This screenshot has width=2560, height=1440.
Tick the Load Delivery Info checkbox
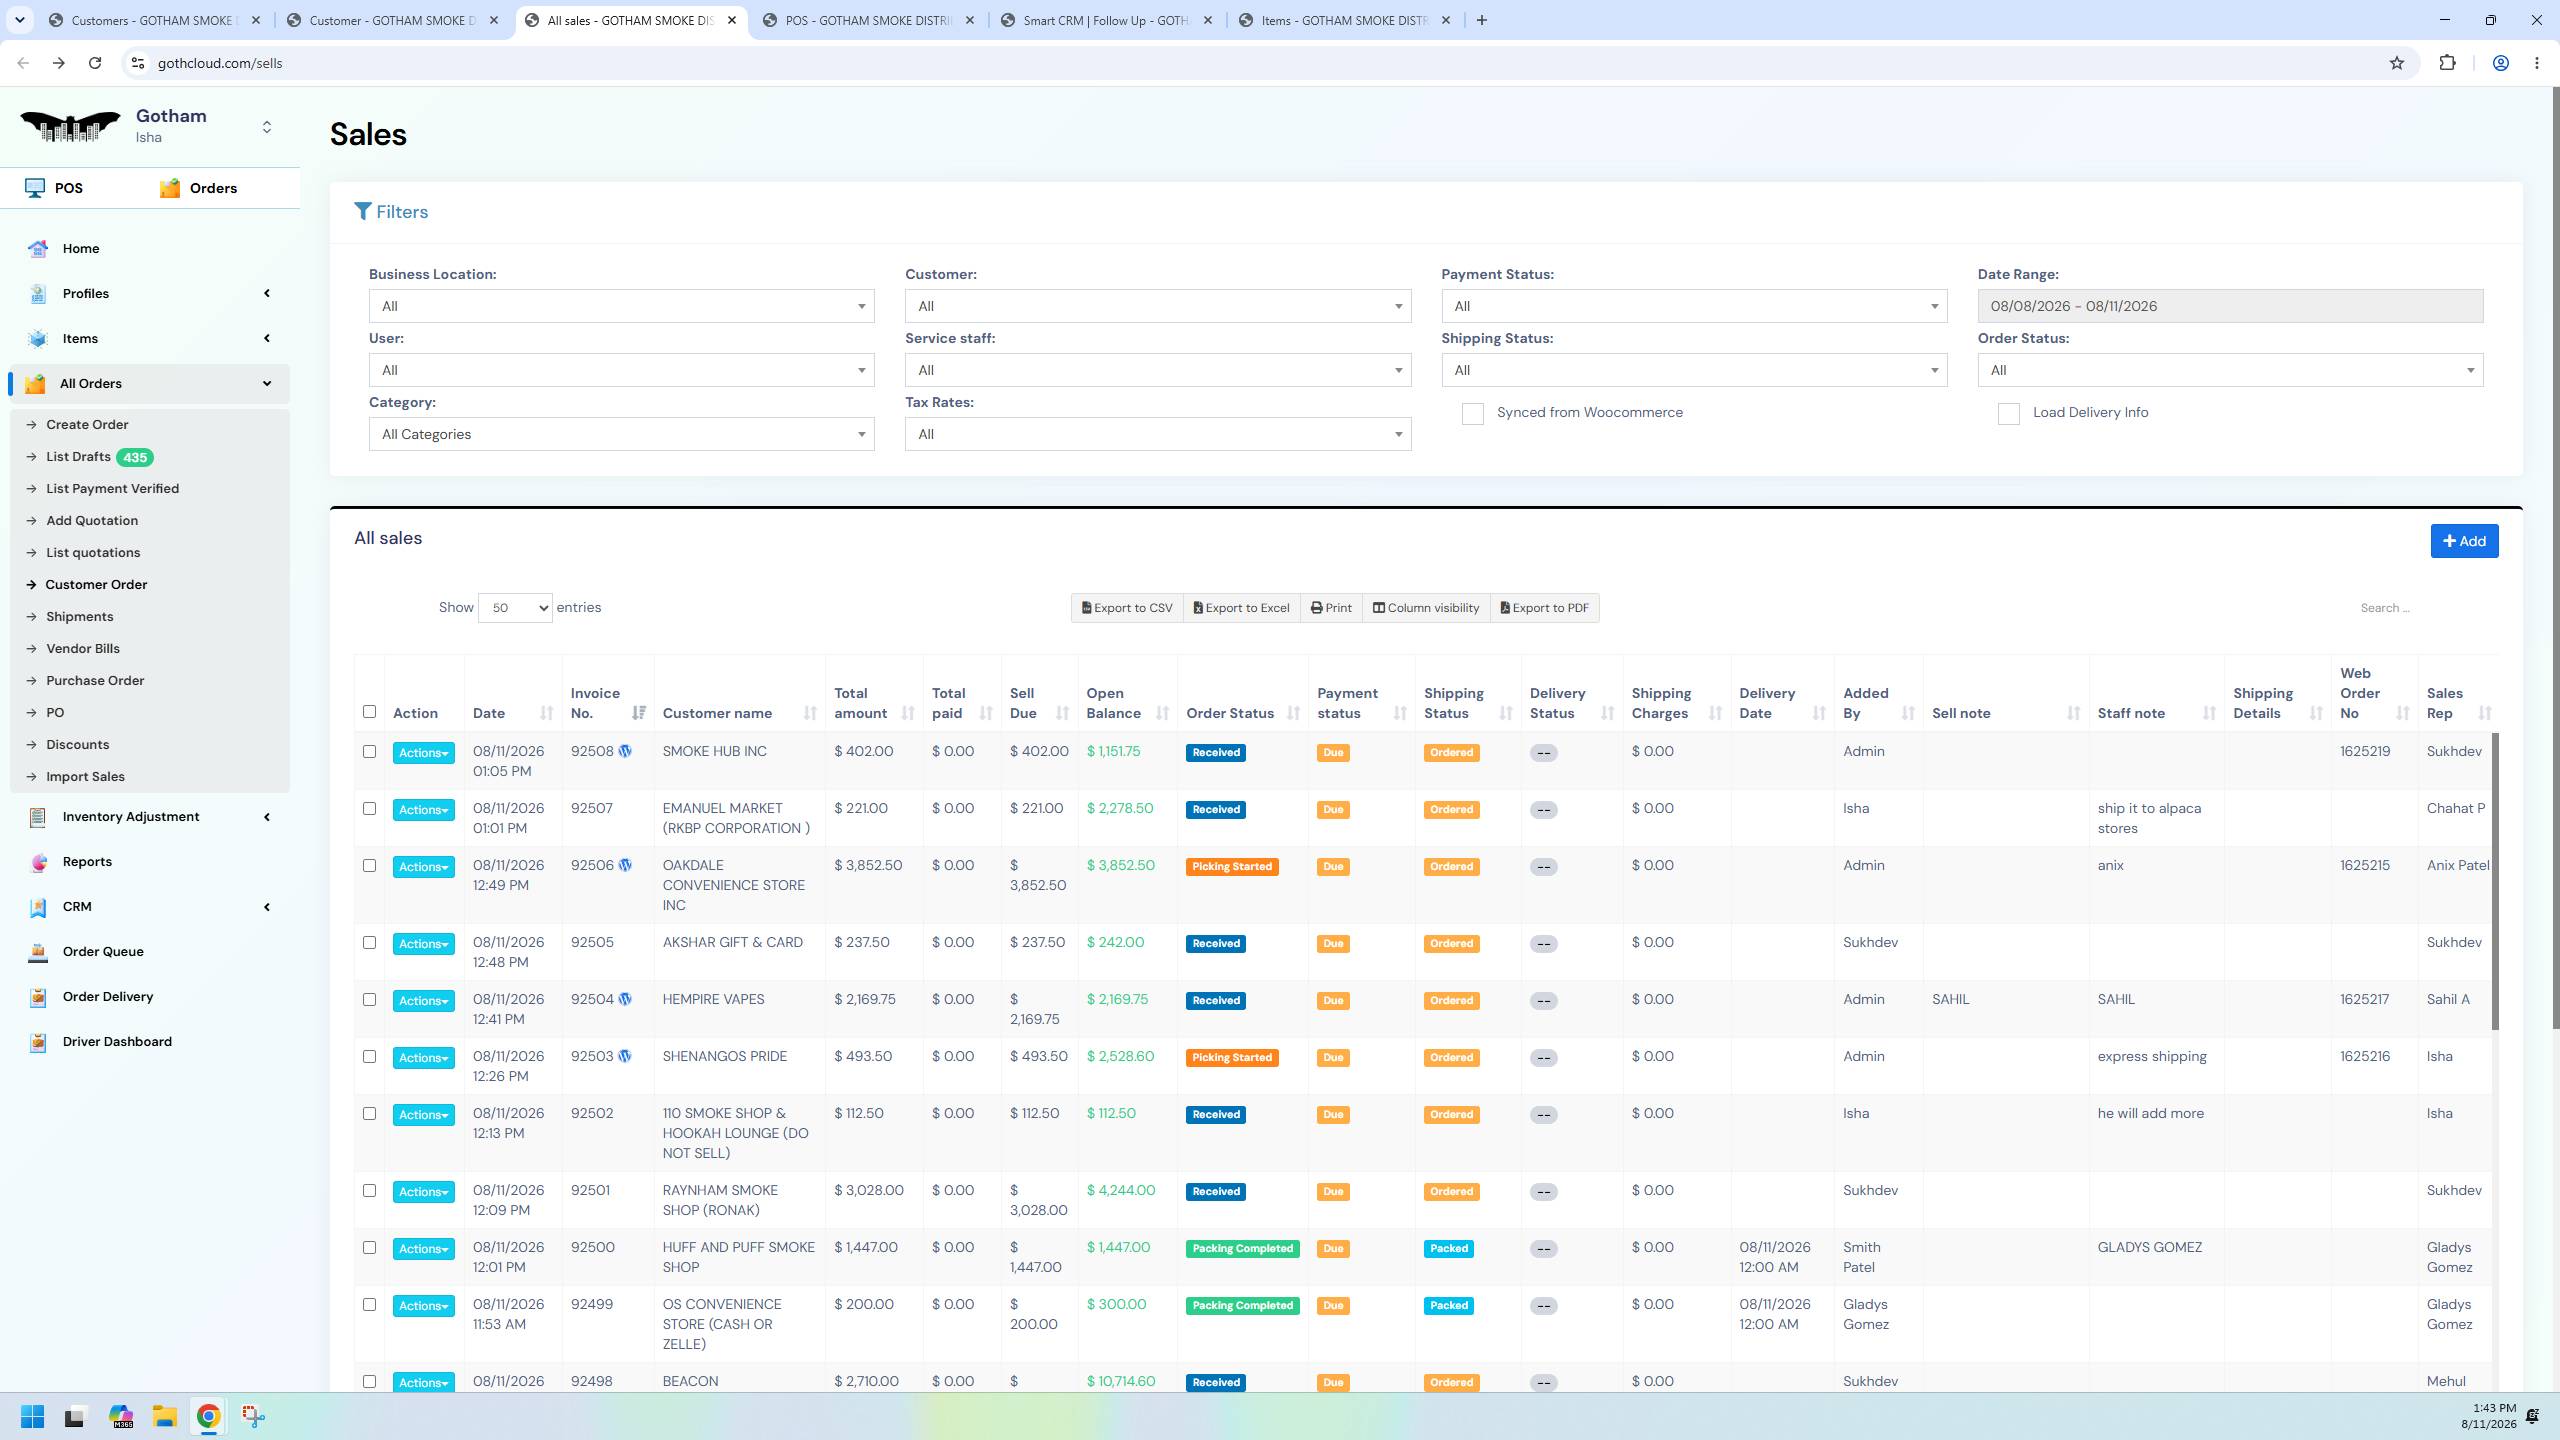click(2008, 414)
